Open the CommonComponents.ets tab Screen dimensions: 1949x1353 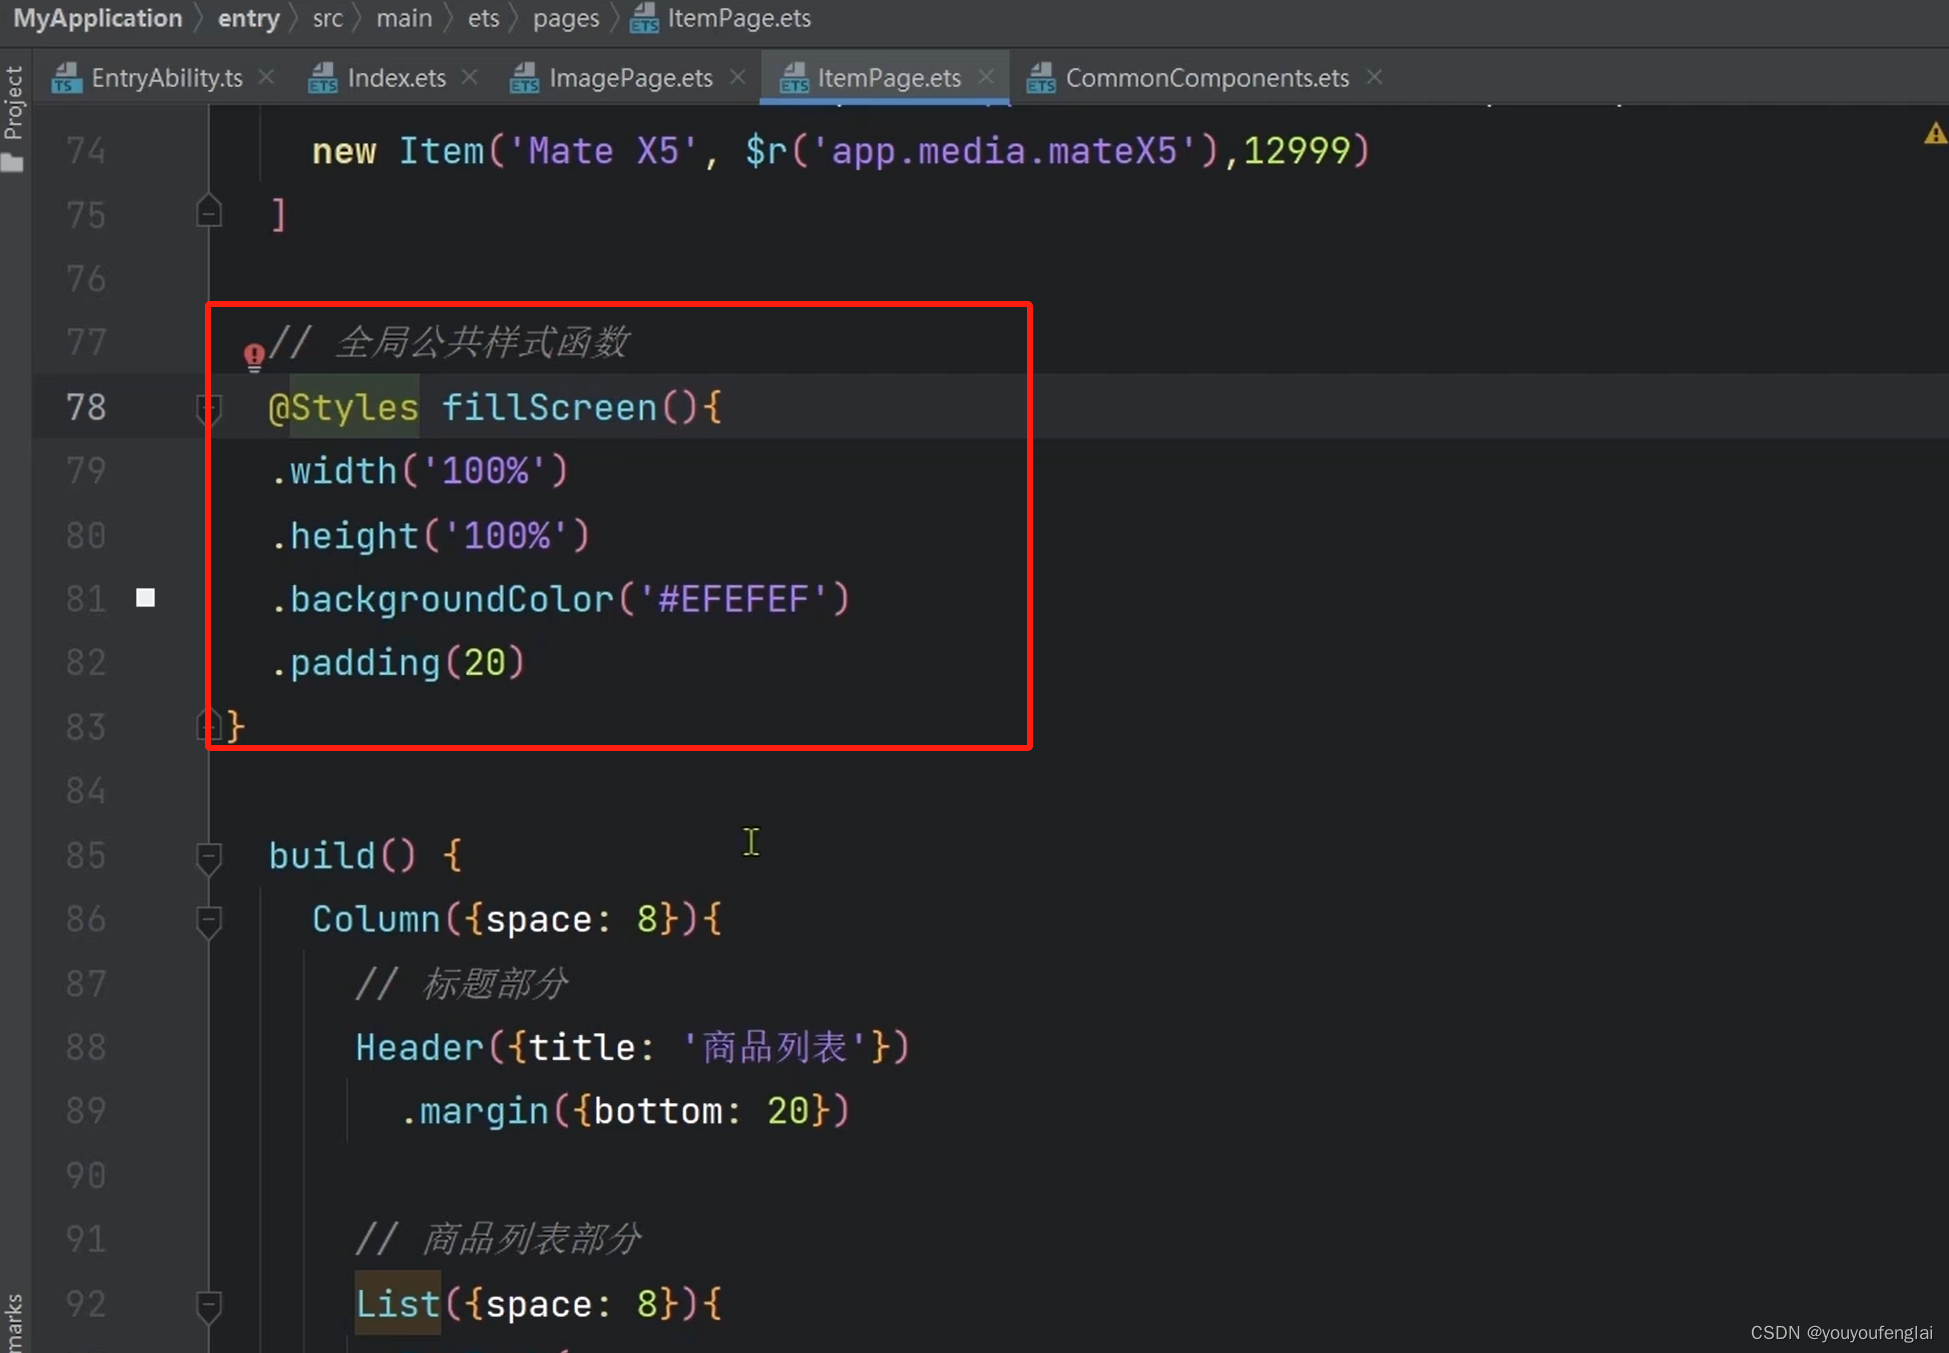[1207, 78]
